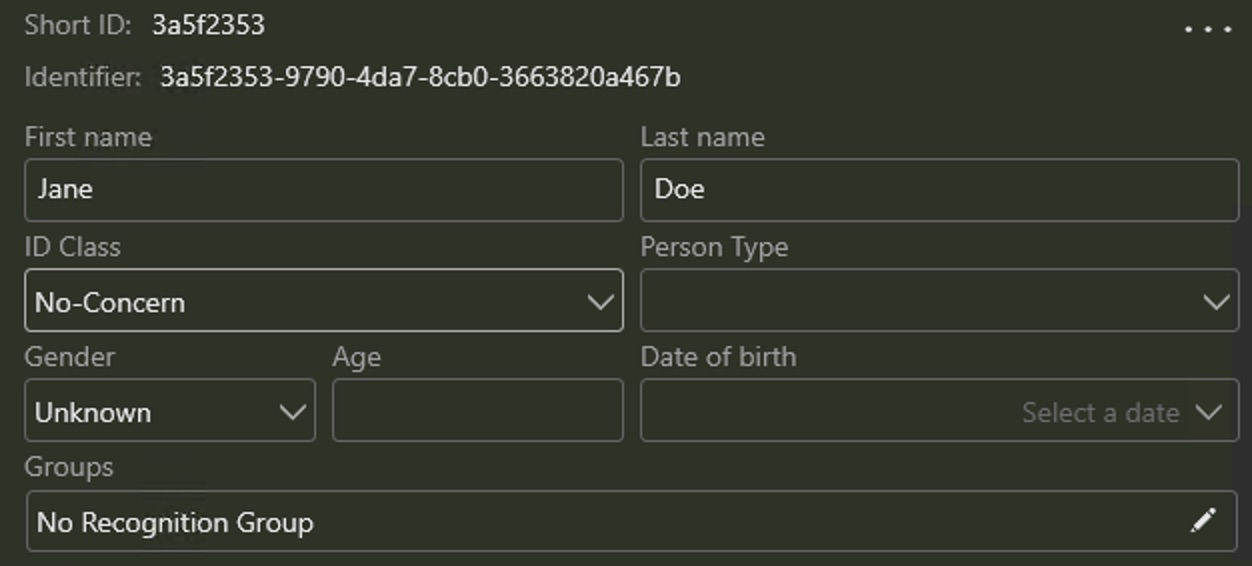The width and height of the screenshot is (1252, 566).
Task: Open the three-dots more options menu
Action: (1207, 29)
